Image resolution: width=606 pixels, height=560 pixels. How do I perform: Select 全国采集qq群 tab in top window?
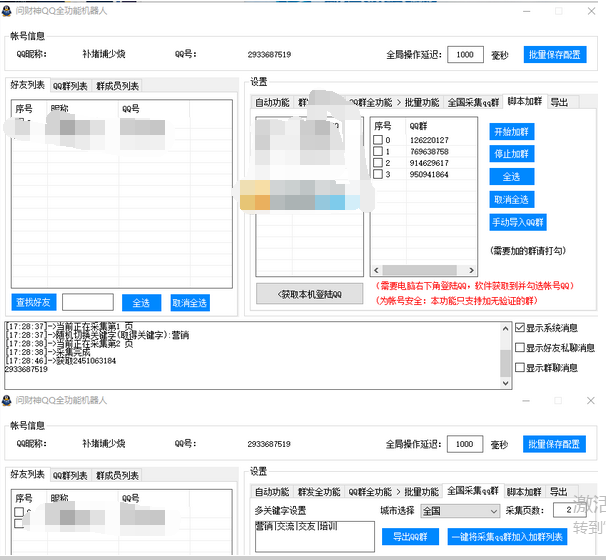coord(473,102)
